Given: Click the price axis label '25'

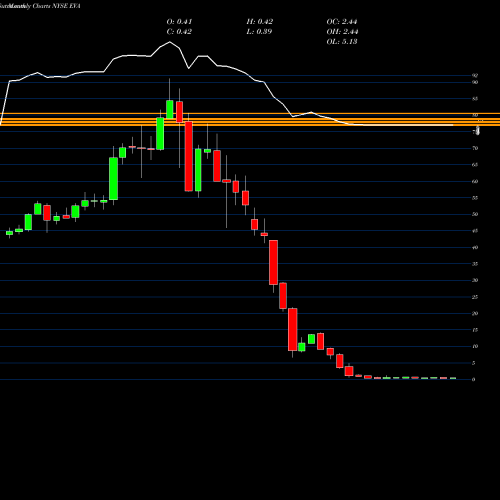Looking at the screenshot, I should click(475, 297).
